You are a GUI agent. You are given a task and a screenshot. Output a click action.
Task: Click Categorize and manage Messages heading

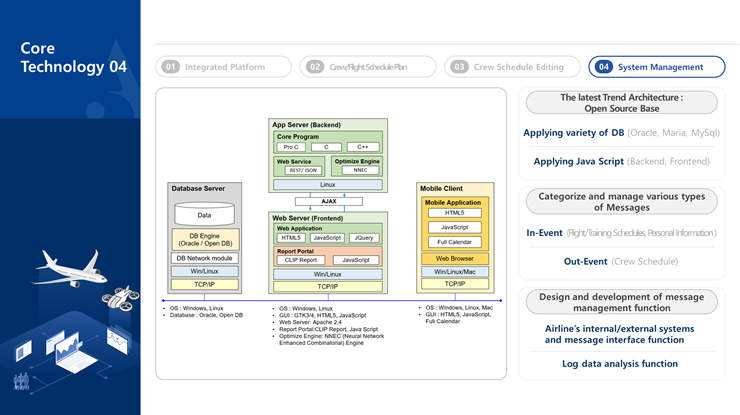(x=621, y=201)
